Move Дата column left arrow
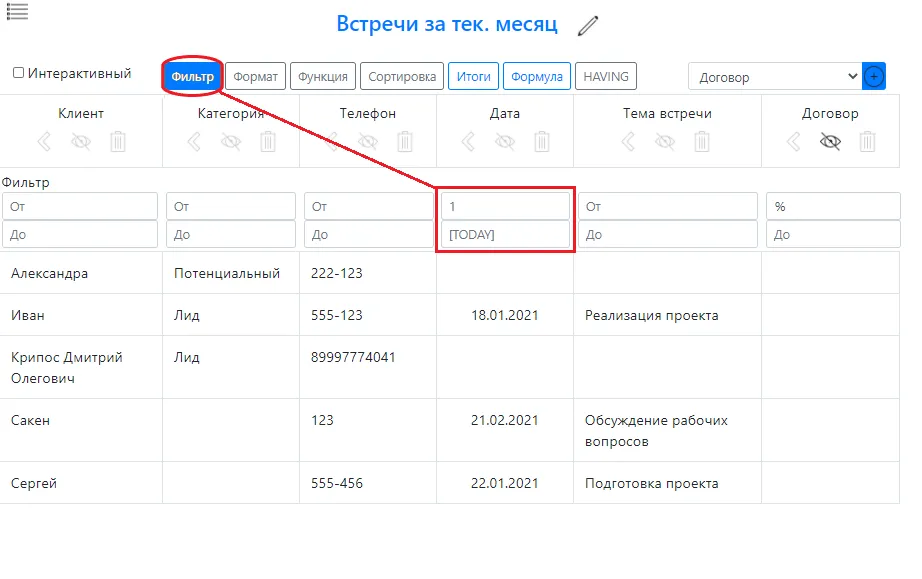The height and width of the screenshot is (579, 922). (x=468, y=142)
